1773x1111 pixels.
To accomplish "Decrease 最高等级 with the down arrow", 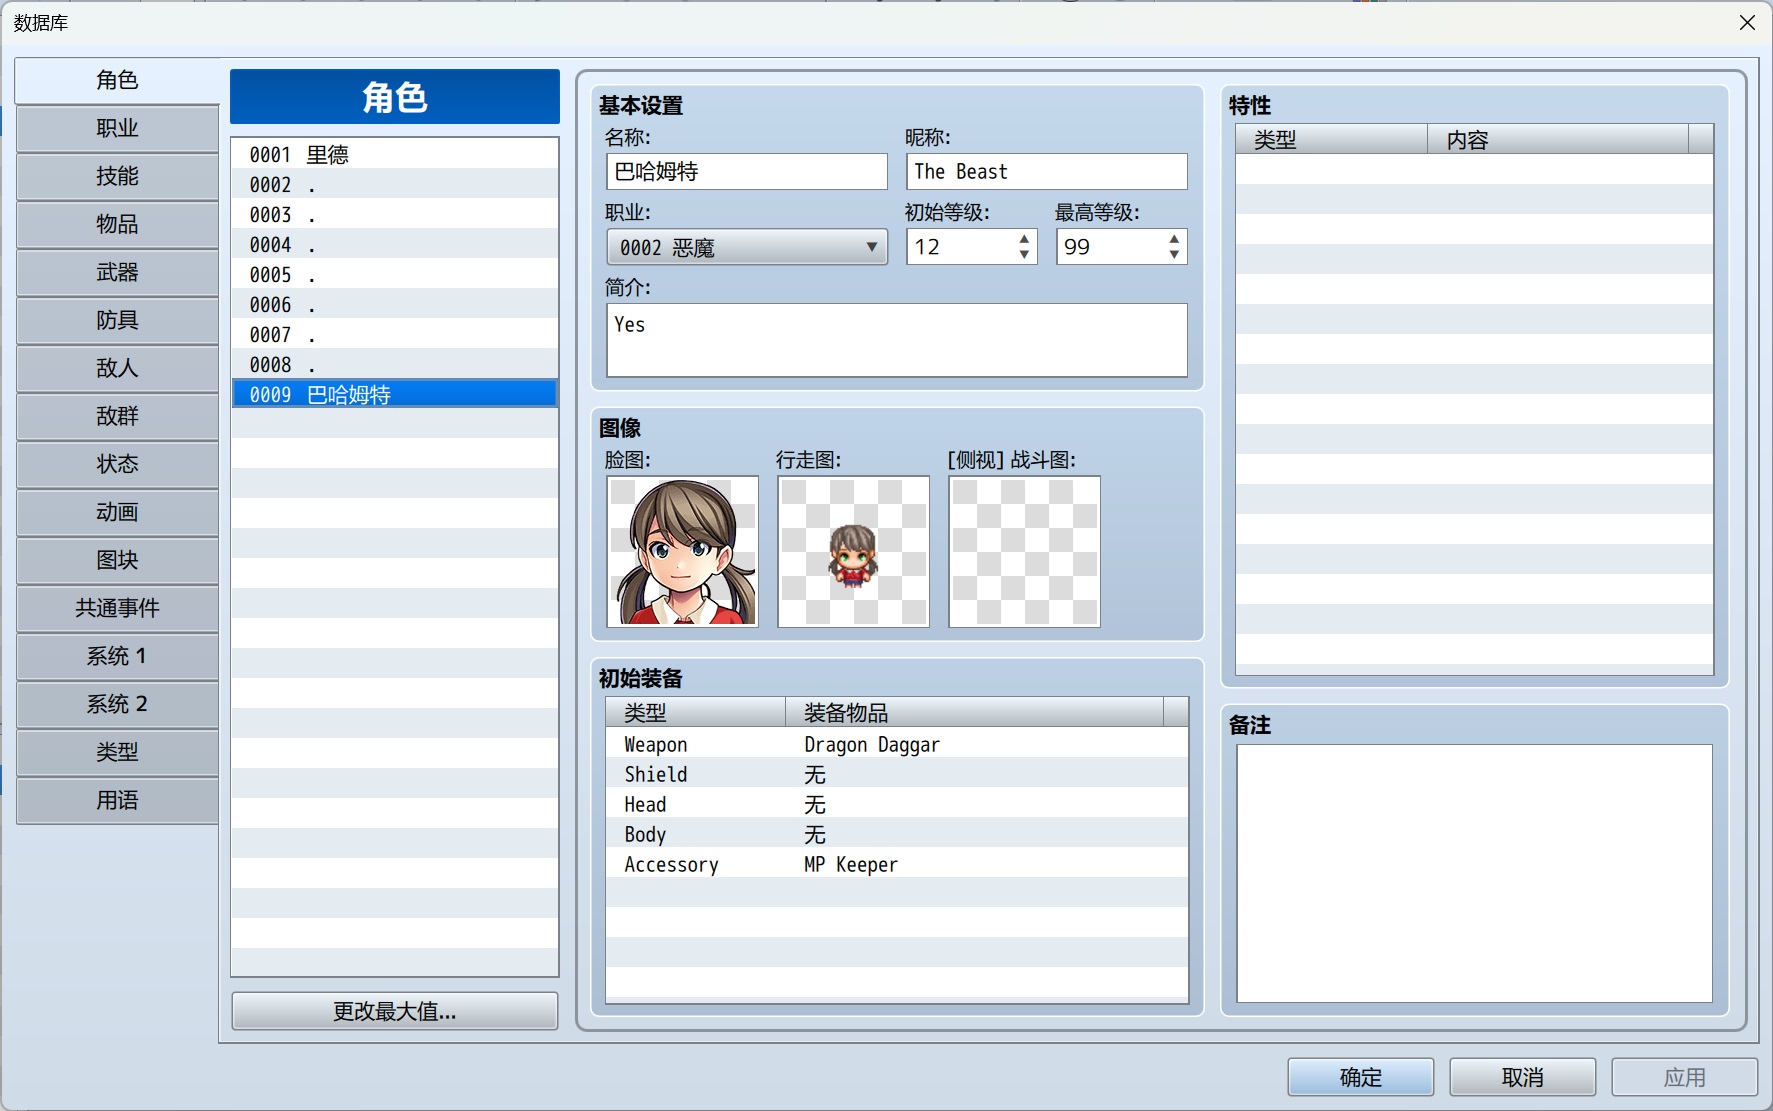I will (1174, 255).
